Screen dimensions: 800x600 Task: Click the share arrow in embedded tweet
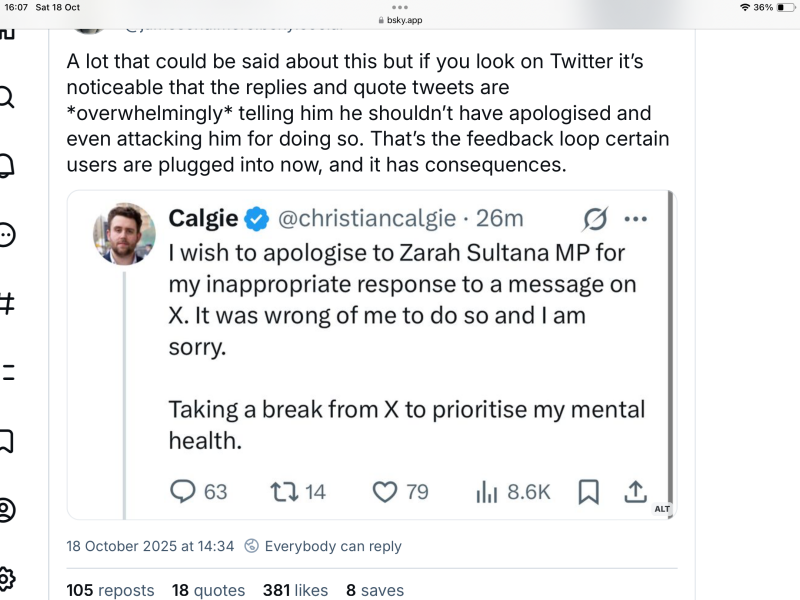coord(635,491)
